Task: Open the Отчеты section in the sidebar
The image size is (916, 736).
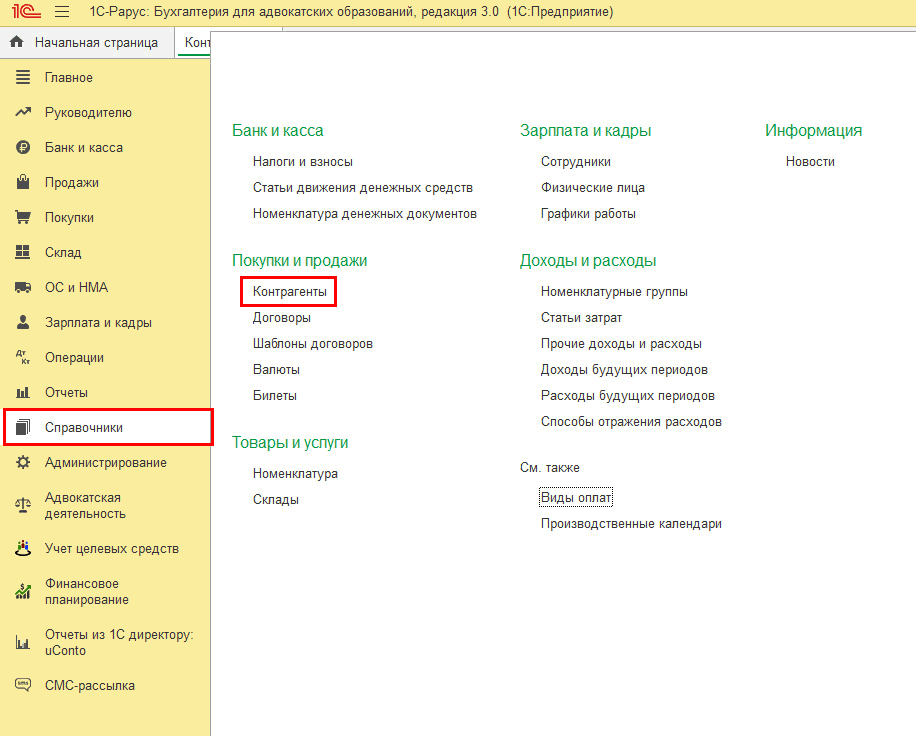Action: point(66,393)
